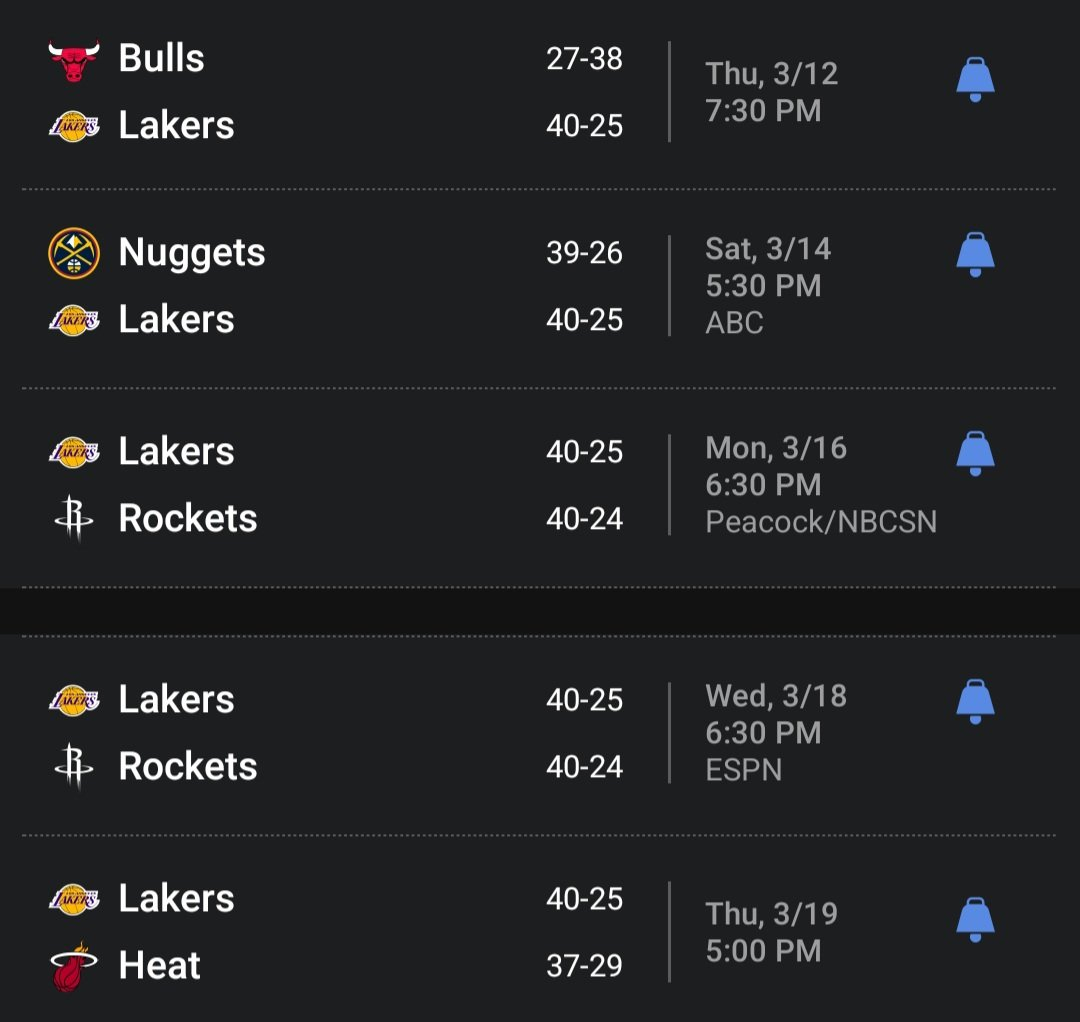Click Rockets logo in the Mon 3/16 matchup

[x=74, y=518]
